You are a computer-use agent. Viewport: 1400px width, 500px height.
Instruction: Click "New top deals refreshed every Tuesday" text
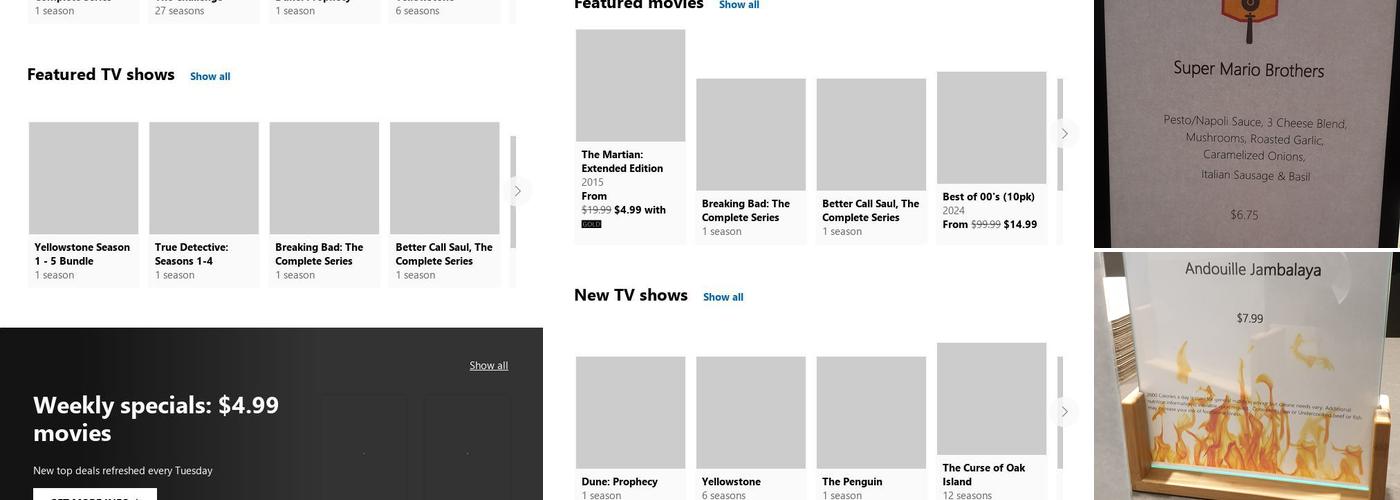(123, 471)
